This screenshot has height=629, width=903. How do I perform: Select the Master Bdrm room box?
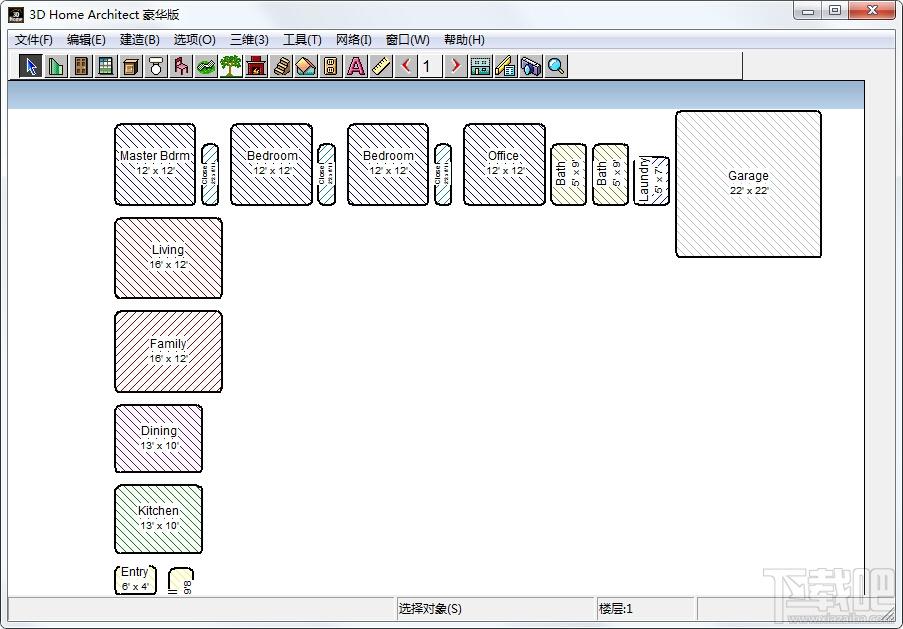(155, 164)
